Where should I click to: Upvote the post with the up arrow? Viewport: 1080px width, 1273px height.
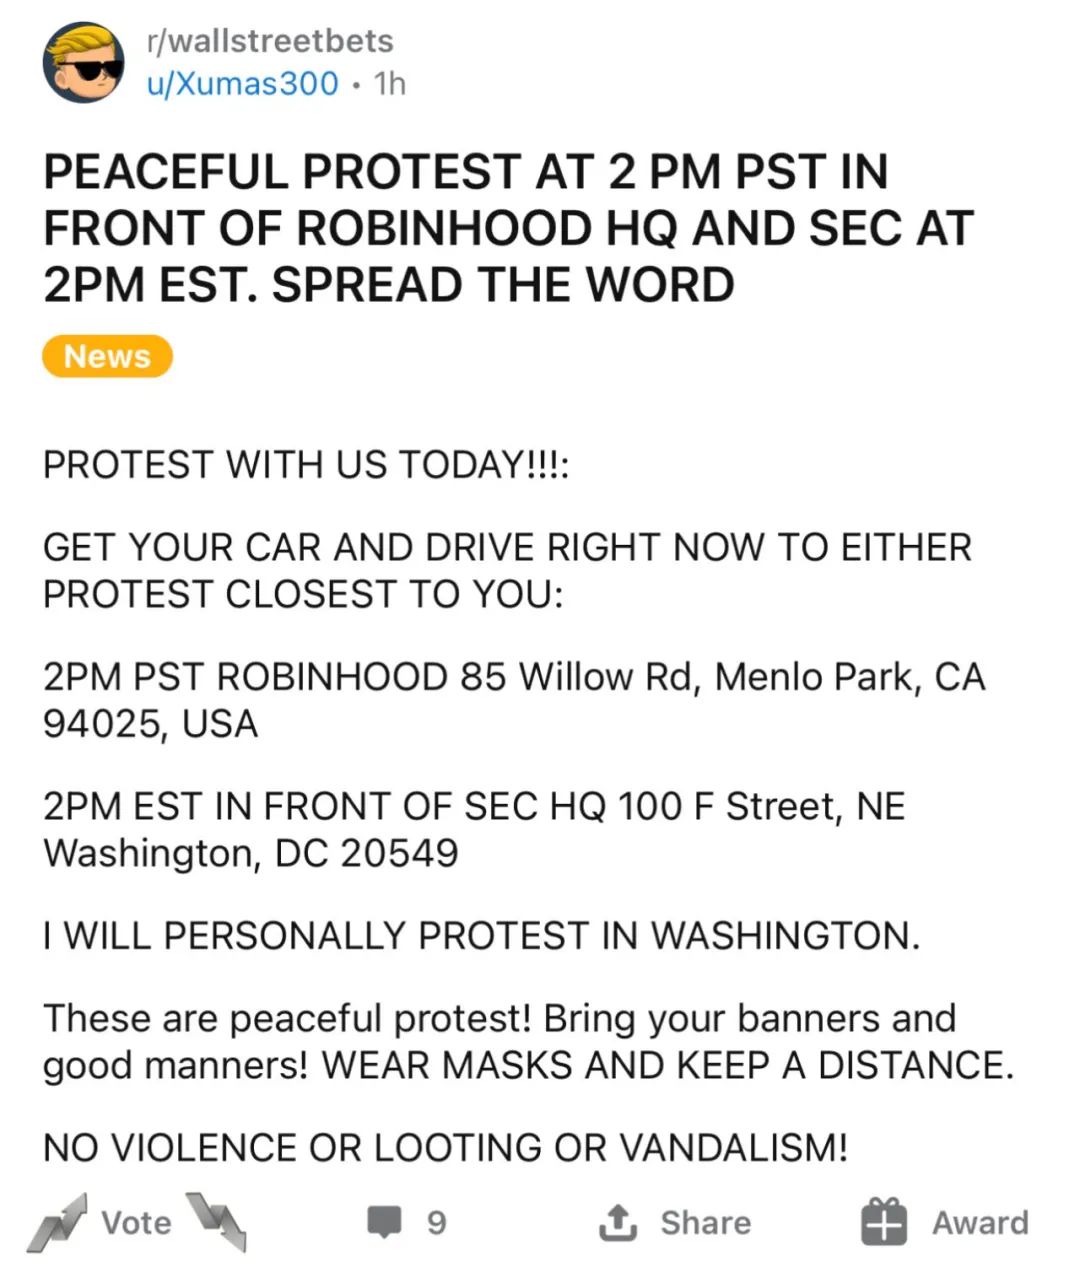(x=57, y=1222)
